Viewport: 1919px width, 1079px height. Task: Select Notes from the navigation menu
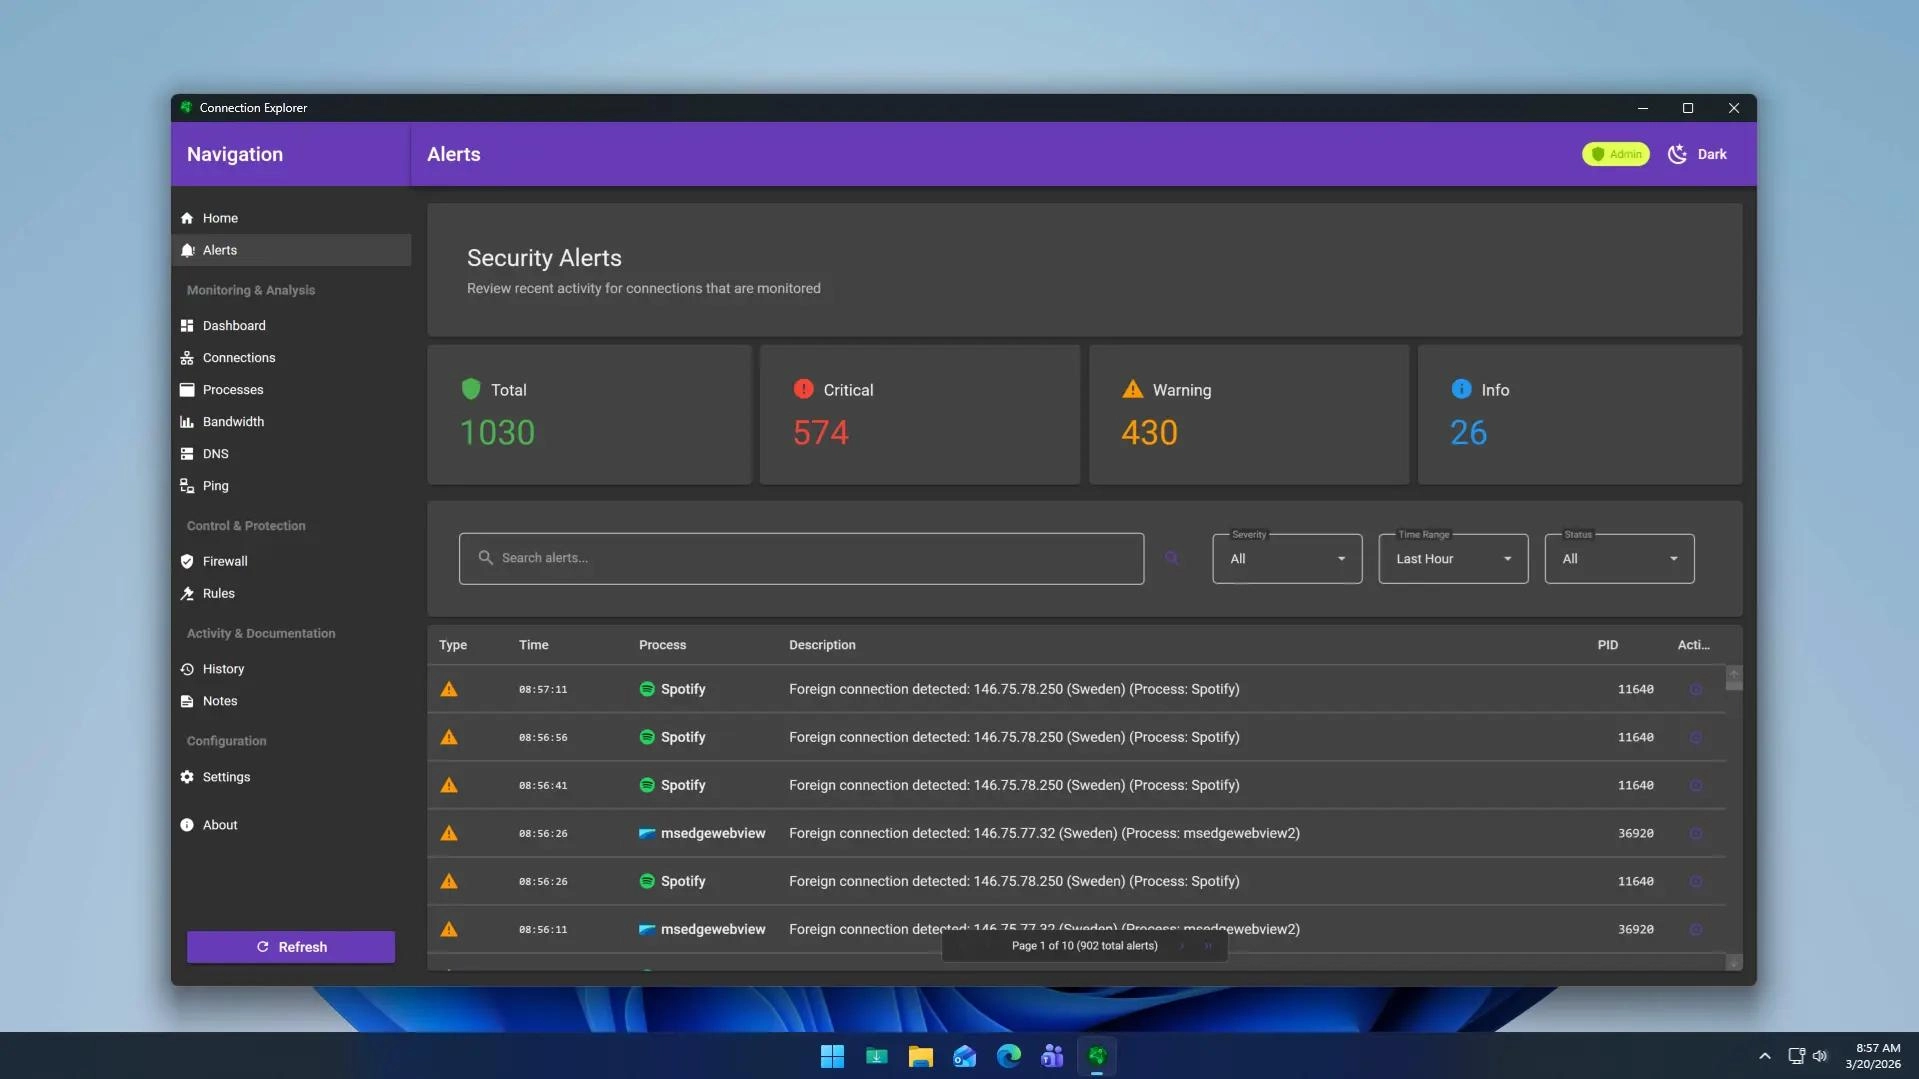tap(187, 701)
